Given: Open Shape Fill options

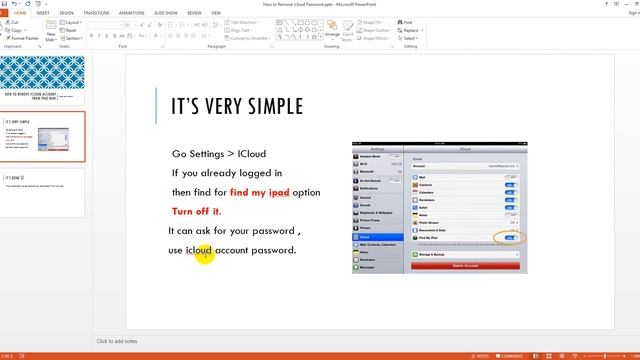Looking at the screenshot, I should (370, 22).
